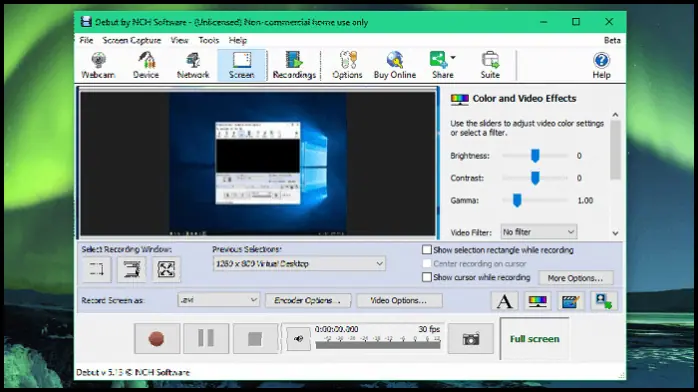
Task: Click the Encoder Options... button
Action: point(308,300)
